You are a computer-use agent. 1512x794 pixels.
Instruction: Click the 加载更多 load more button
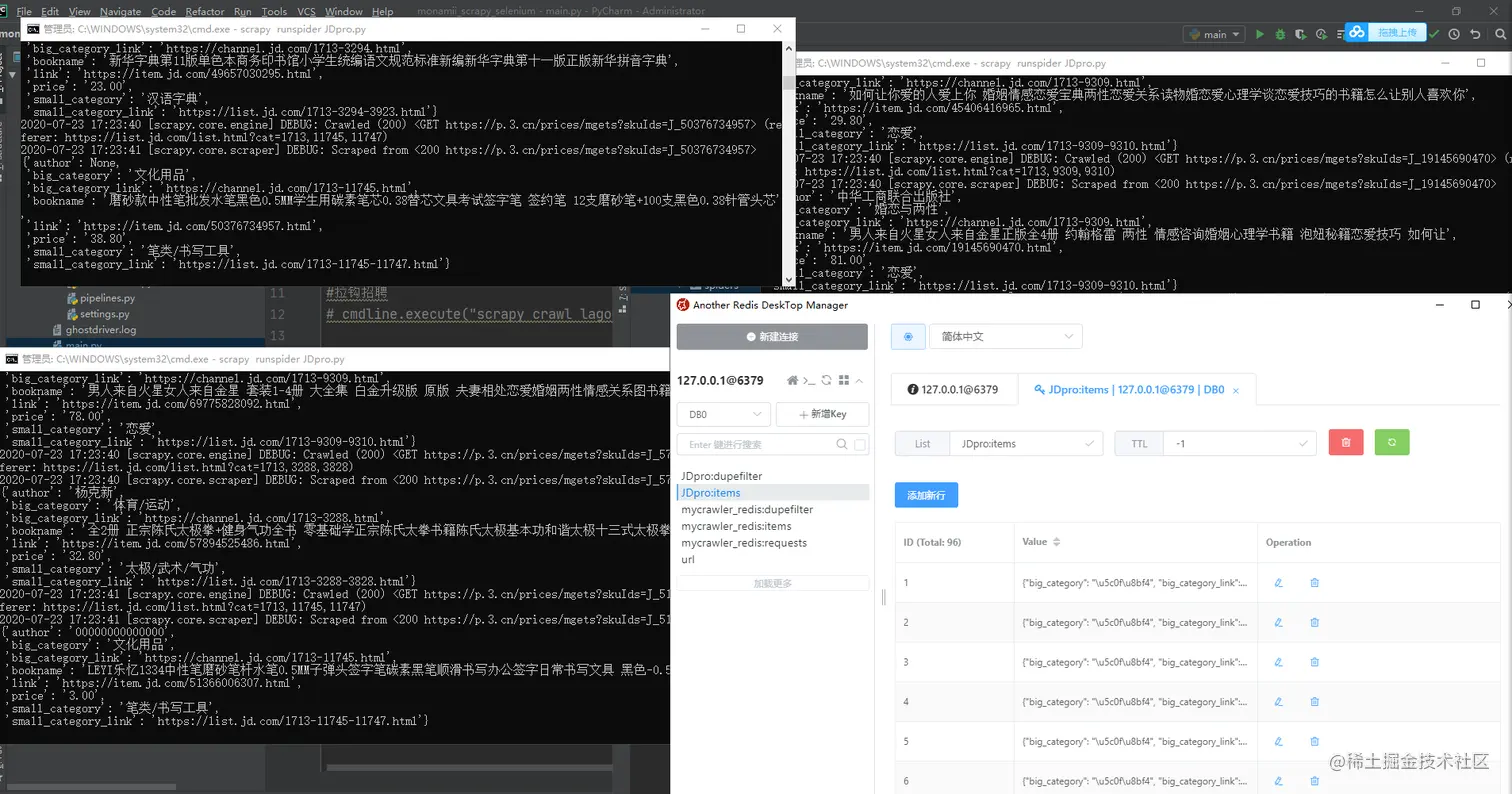tap(772, 583)
